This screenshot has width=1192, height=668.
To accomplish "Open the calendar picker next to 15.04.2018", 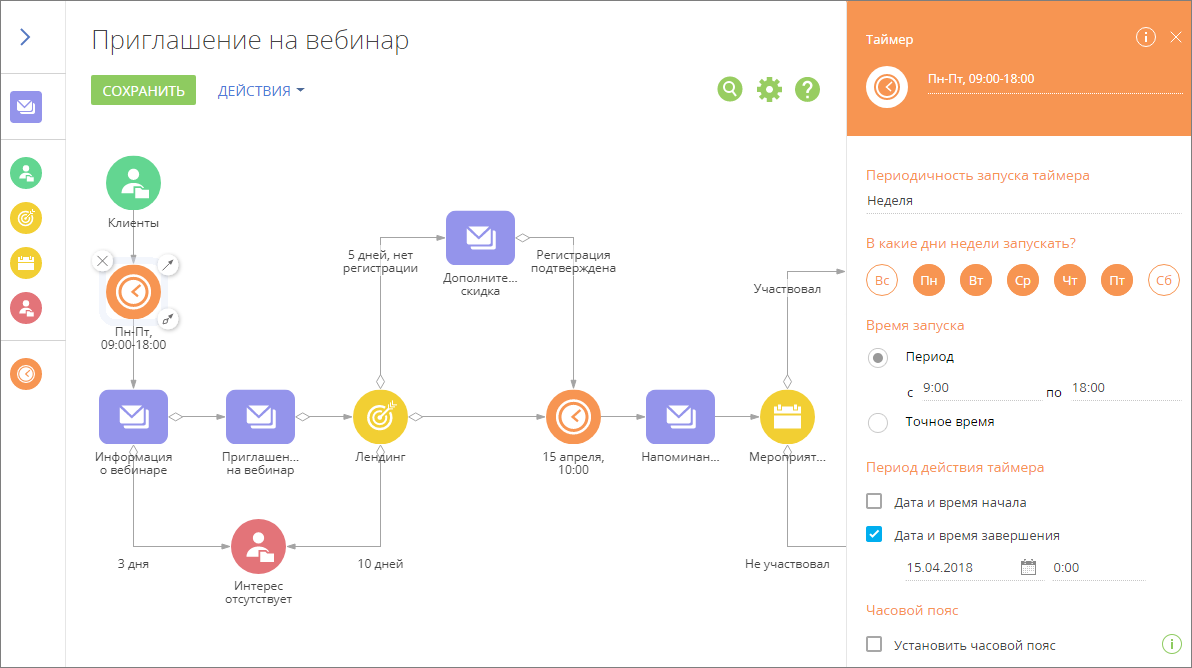I will coord(1028,567).
